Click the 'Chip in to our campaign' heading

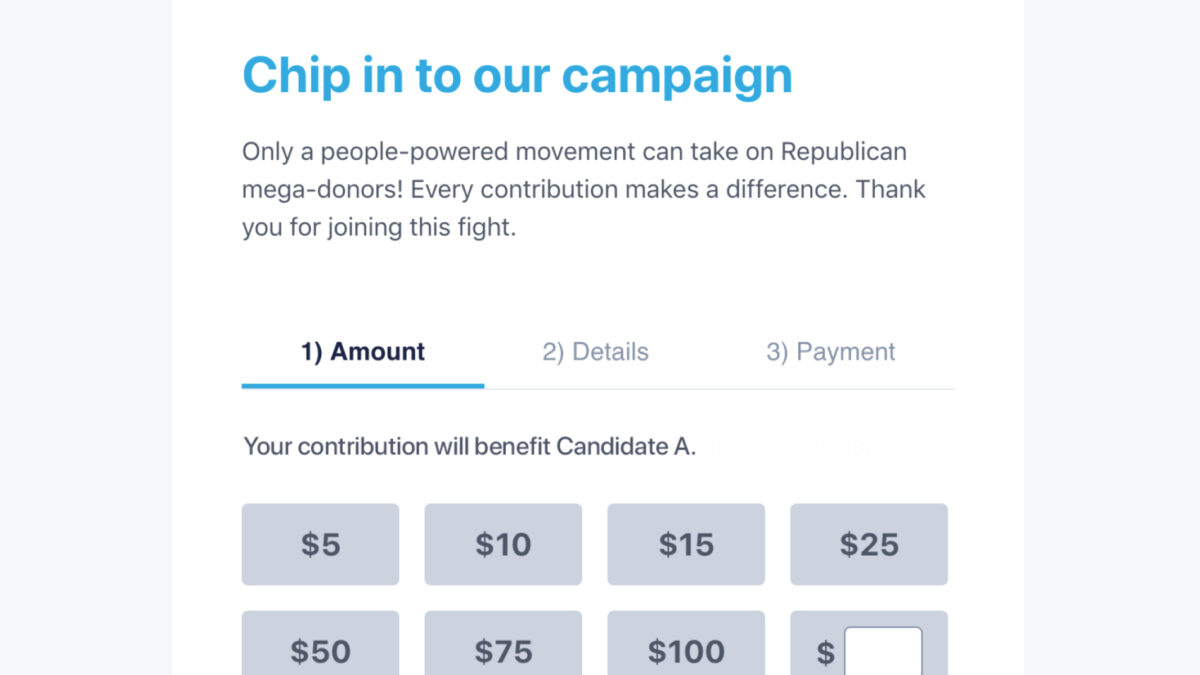(x=517, y=75)
